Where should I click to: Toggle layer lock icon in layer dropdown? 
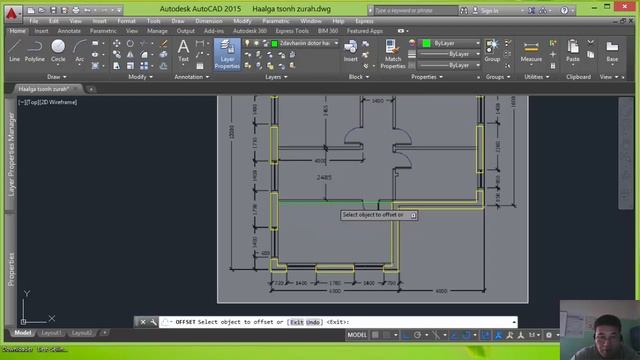pos(265,43)
